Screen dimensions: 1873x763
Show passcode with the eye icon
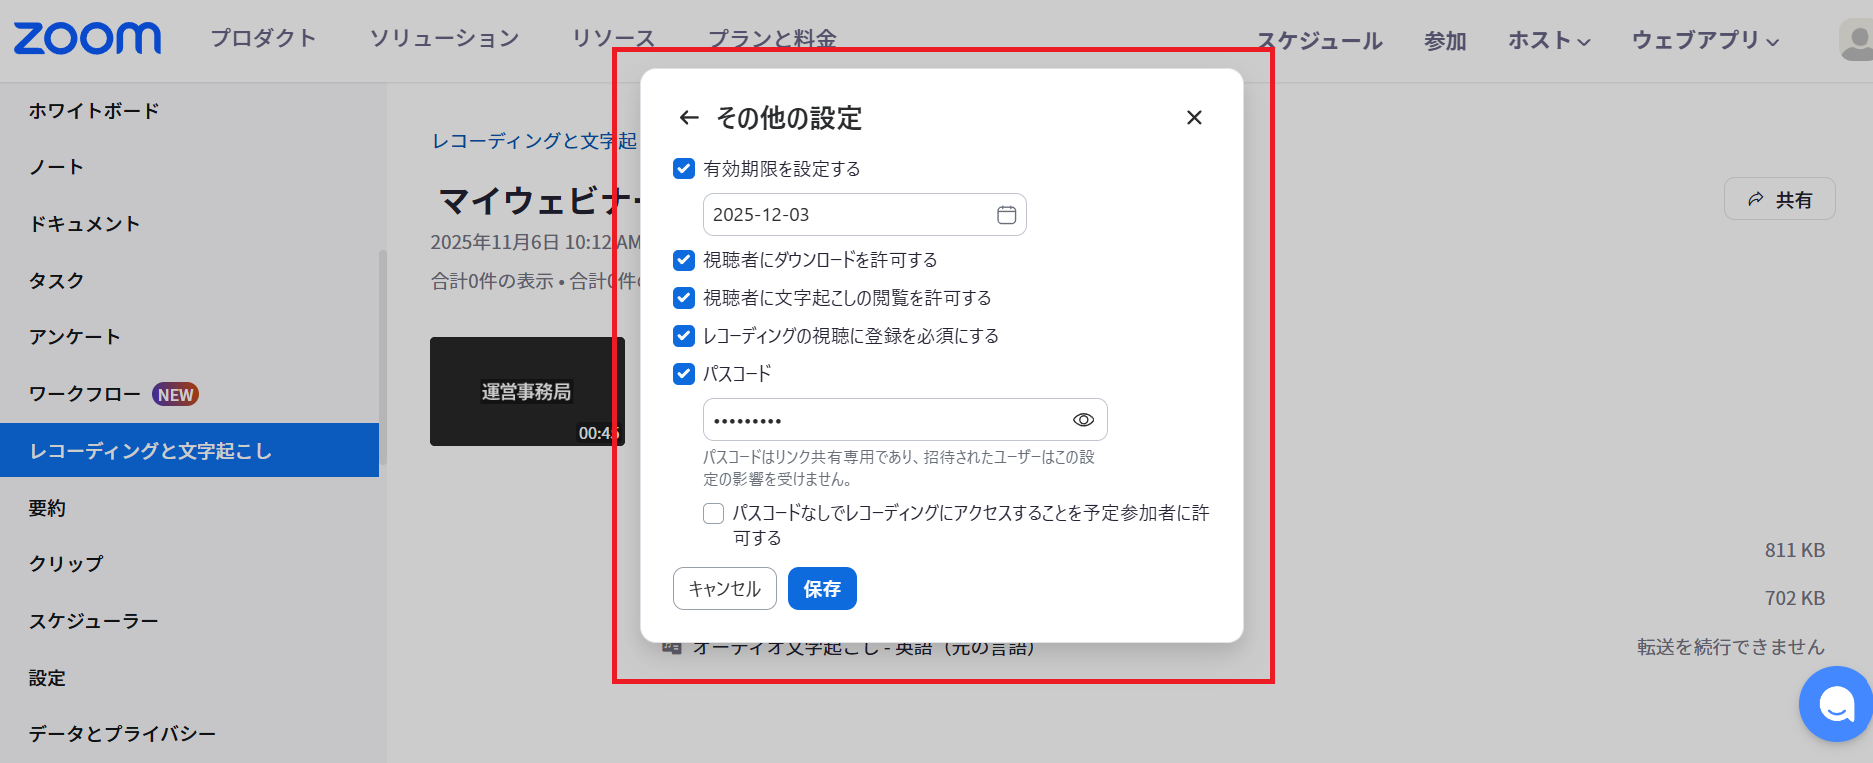[1083, 420]
